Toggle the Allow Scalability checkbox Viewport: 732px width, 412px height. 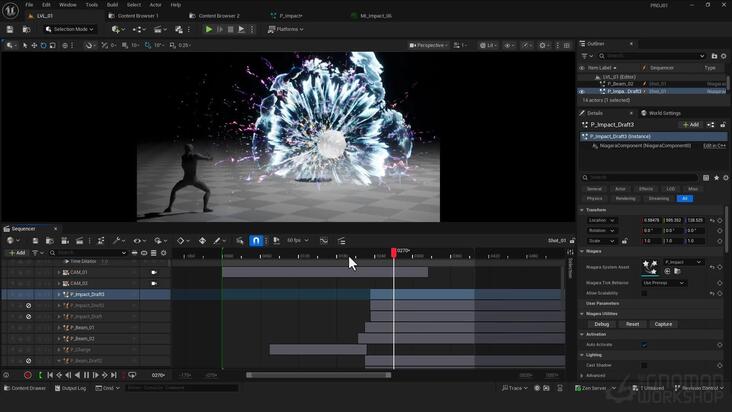click(644, 293)
